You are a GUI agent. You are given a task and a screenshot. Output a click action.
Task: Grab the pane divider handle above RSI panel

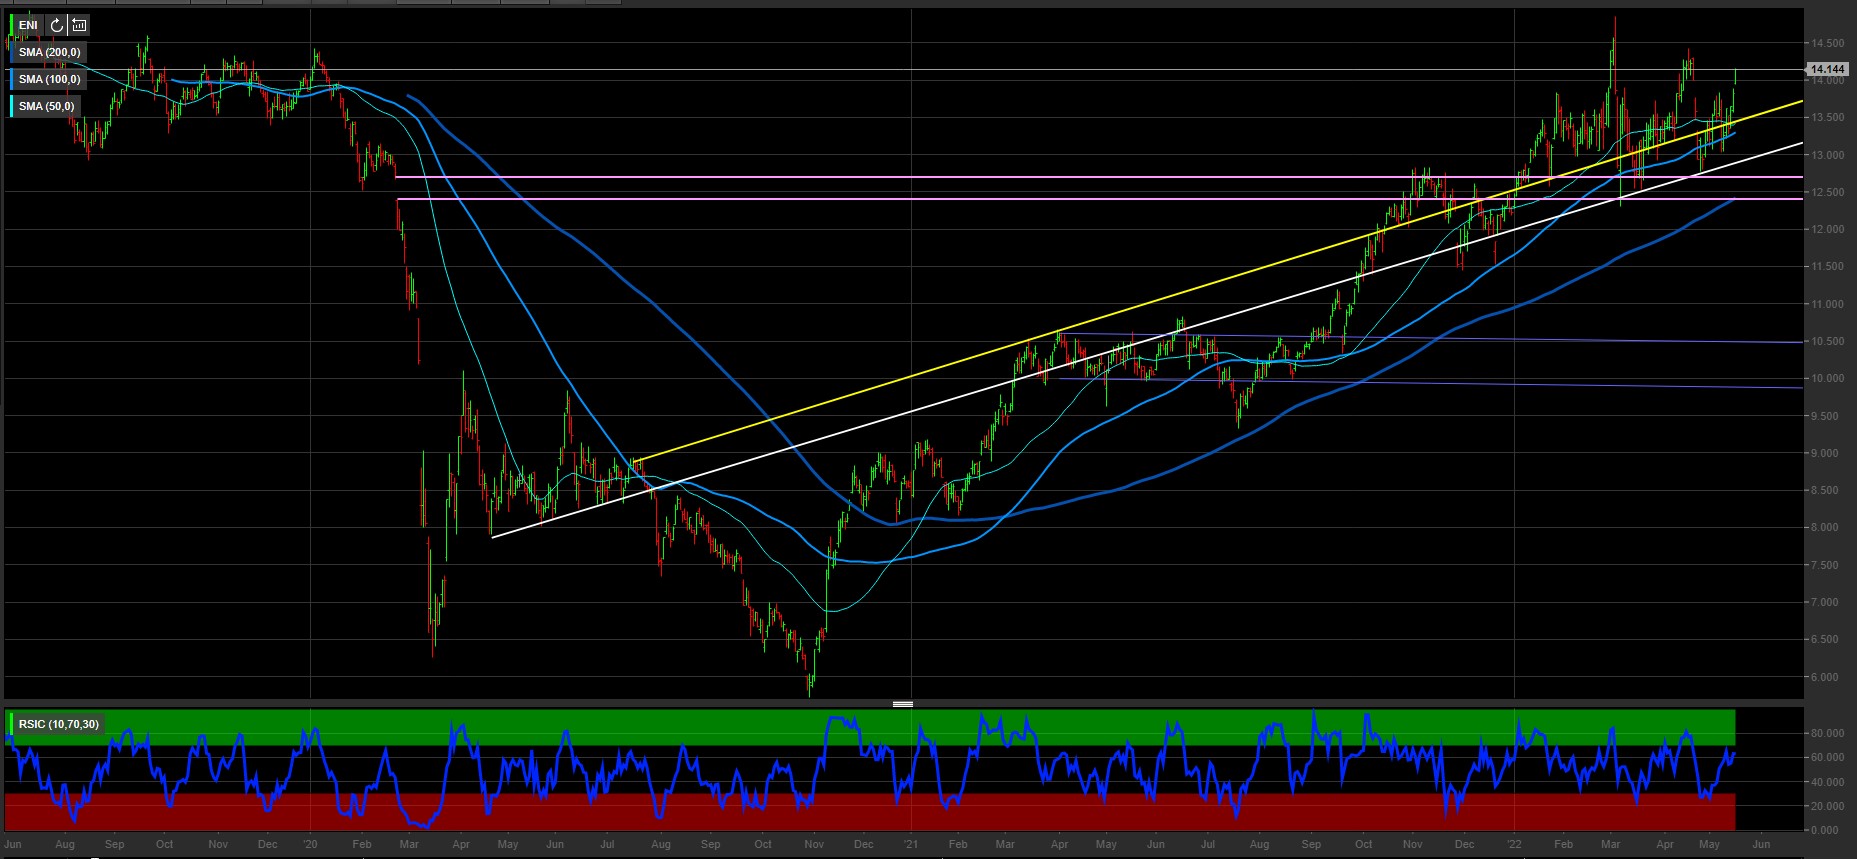click(x=903, y=704)
